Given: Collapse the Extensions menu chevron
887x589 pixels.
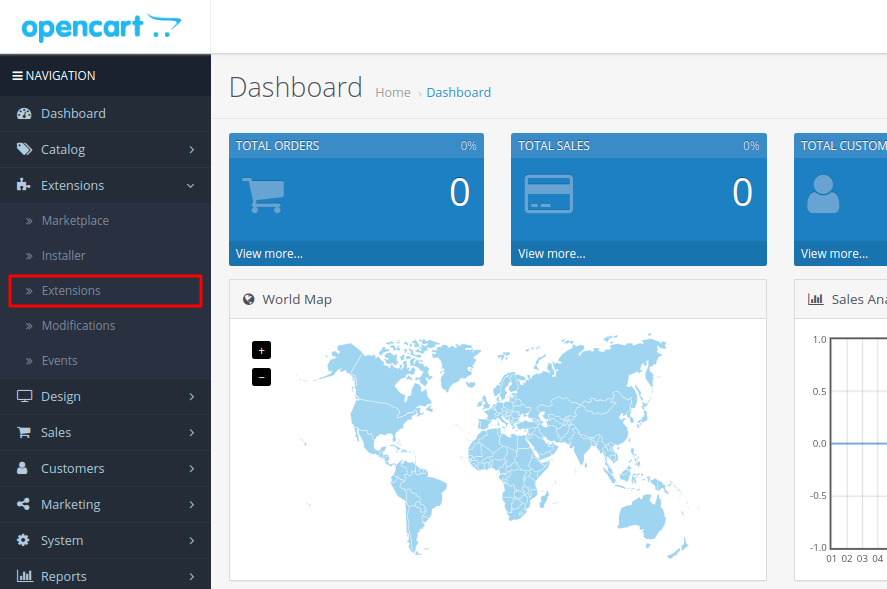Looking at the screenshot, I should [x=191, y=186].
